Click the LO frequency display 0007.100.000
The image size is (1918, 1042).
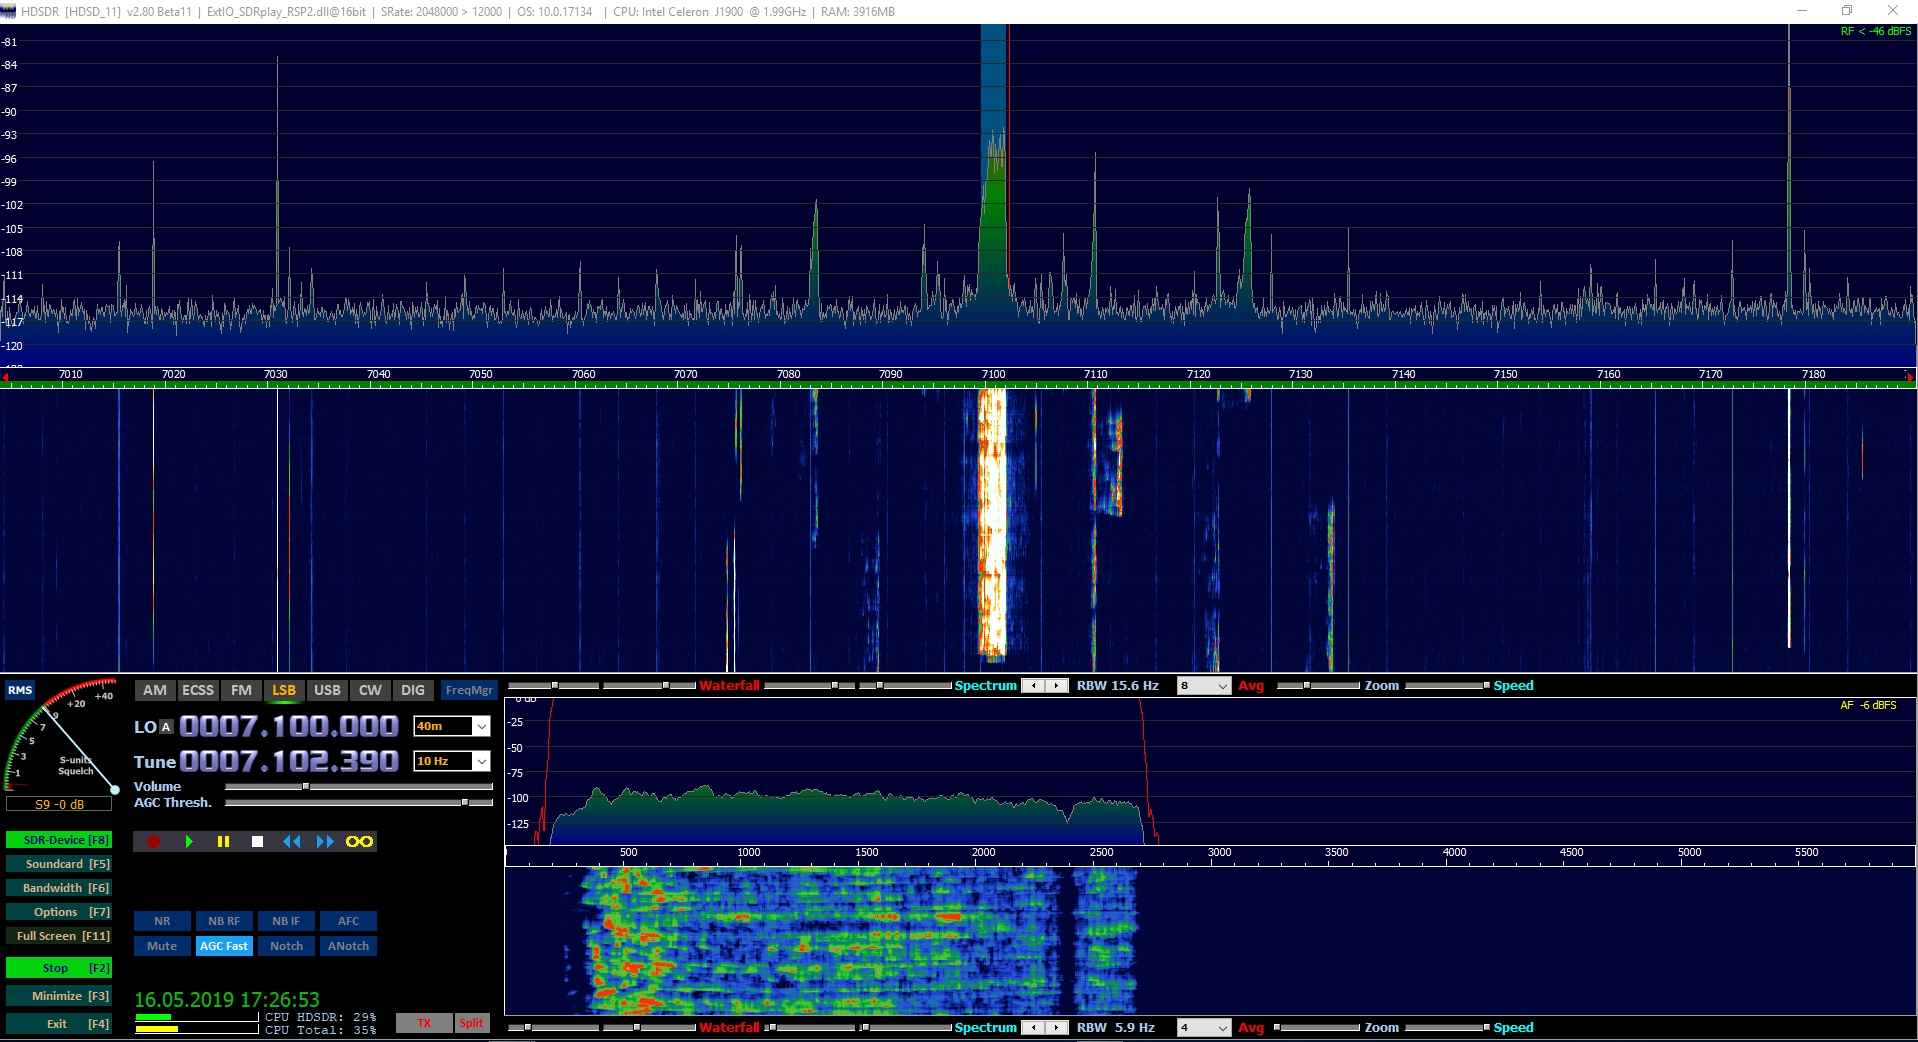(x=289, y=726)
